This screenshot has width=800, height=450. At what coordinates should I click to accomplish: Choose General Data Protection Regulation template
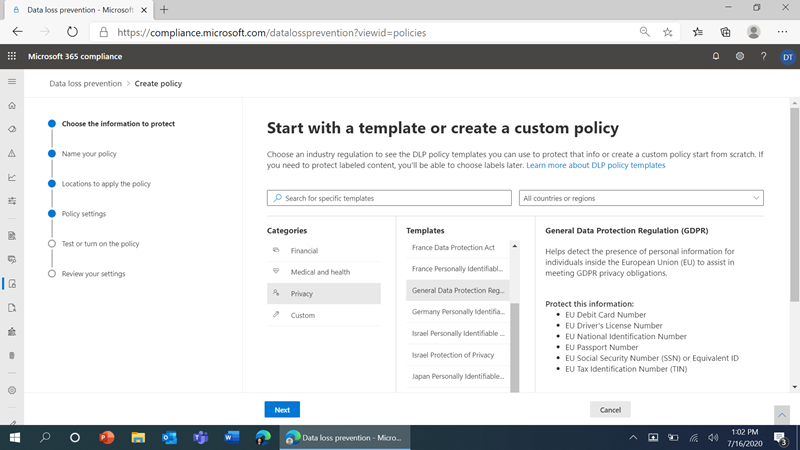point(458,290)
